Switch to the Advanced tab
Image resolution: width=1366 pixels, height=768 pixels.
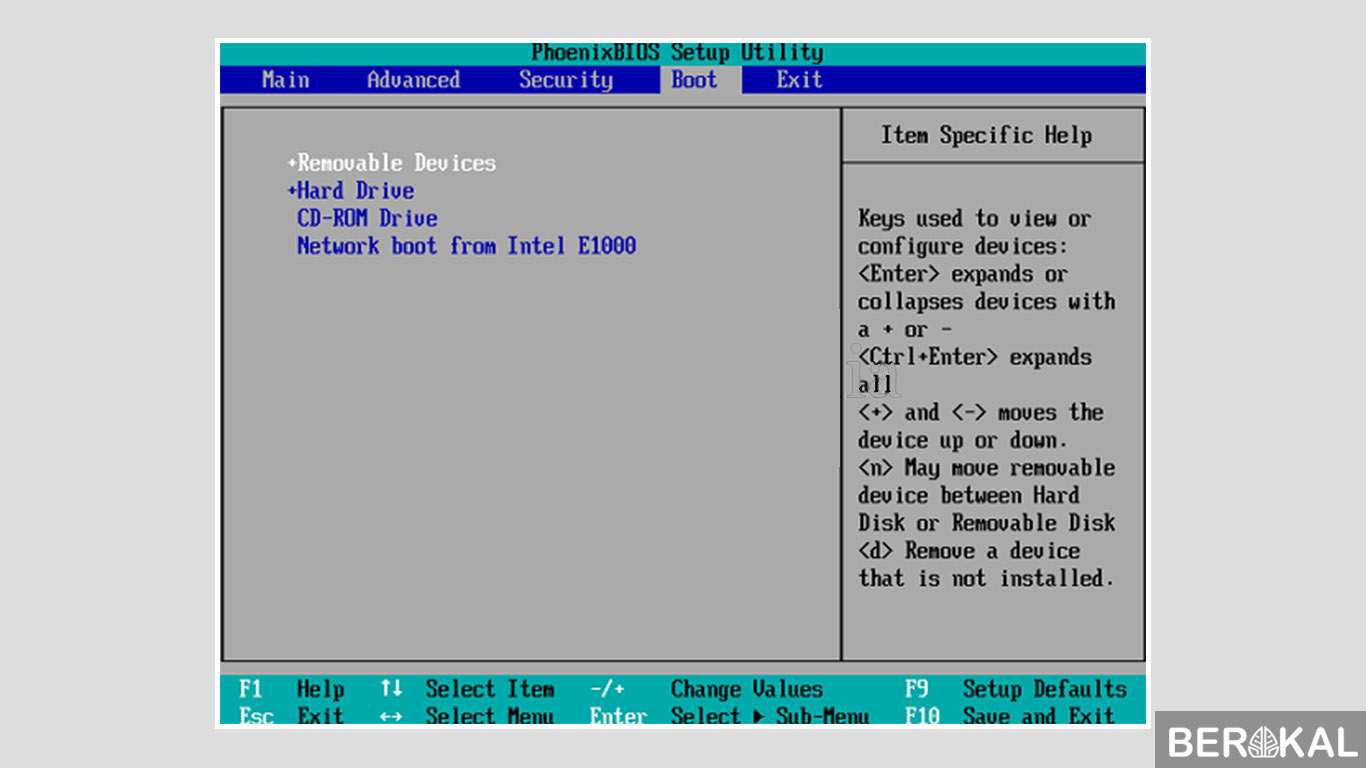click(x=413, y=80)
